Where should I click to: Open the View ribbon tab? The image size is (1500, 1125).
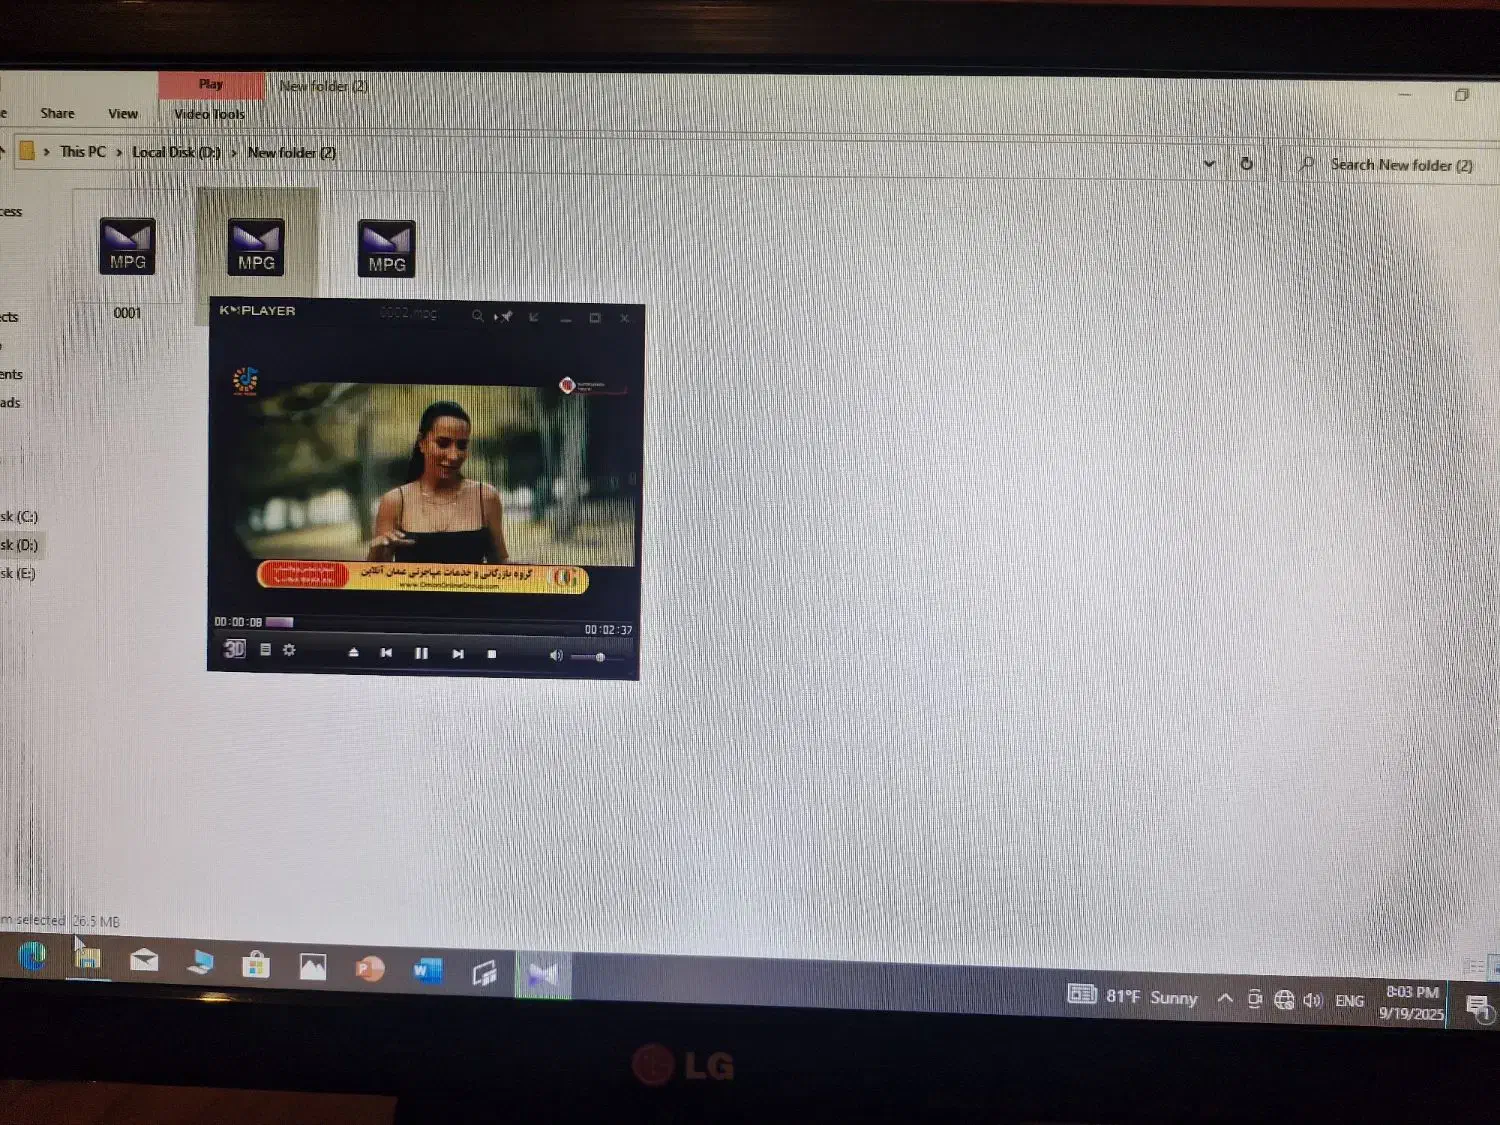tap(123, 114)
